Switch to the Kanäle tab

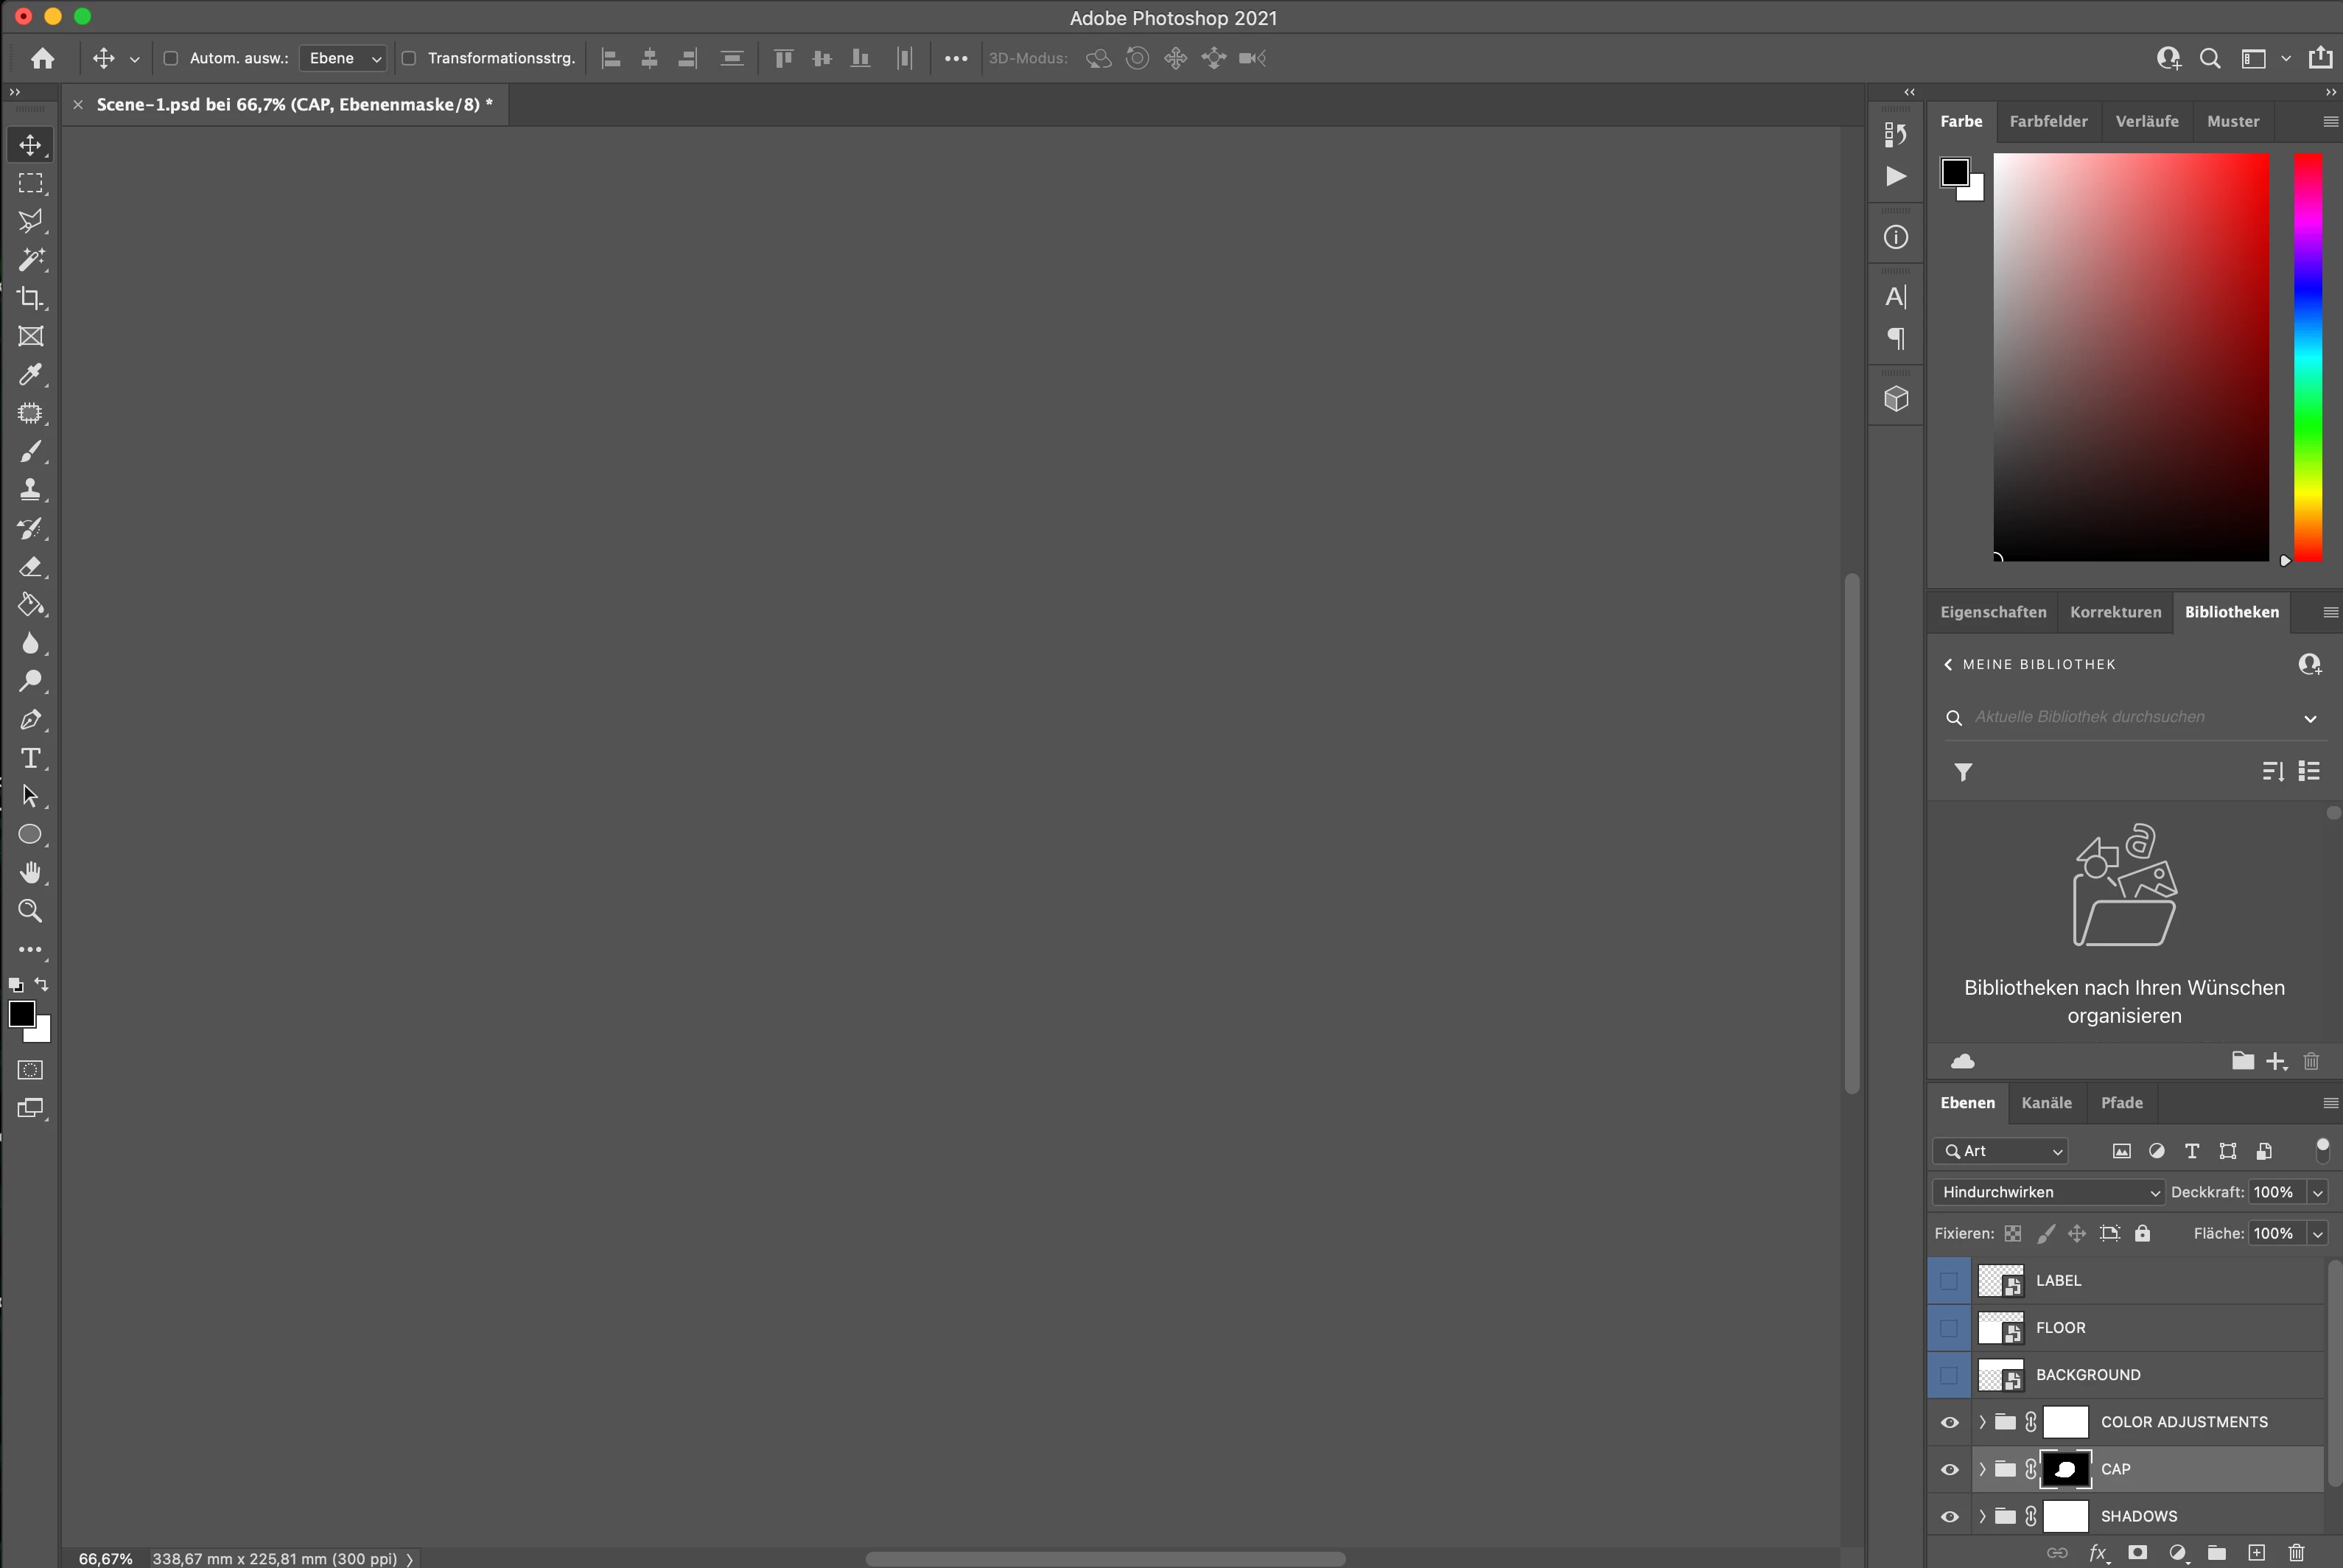point(2046,1102)
